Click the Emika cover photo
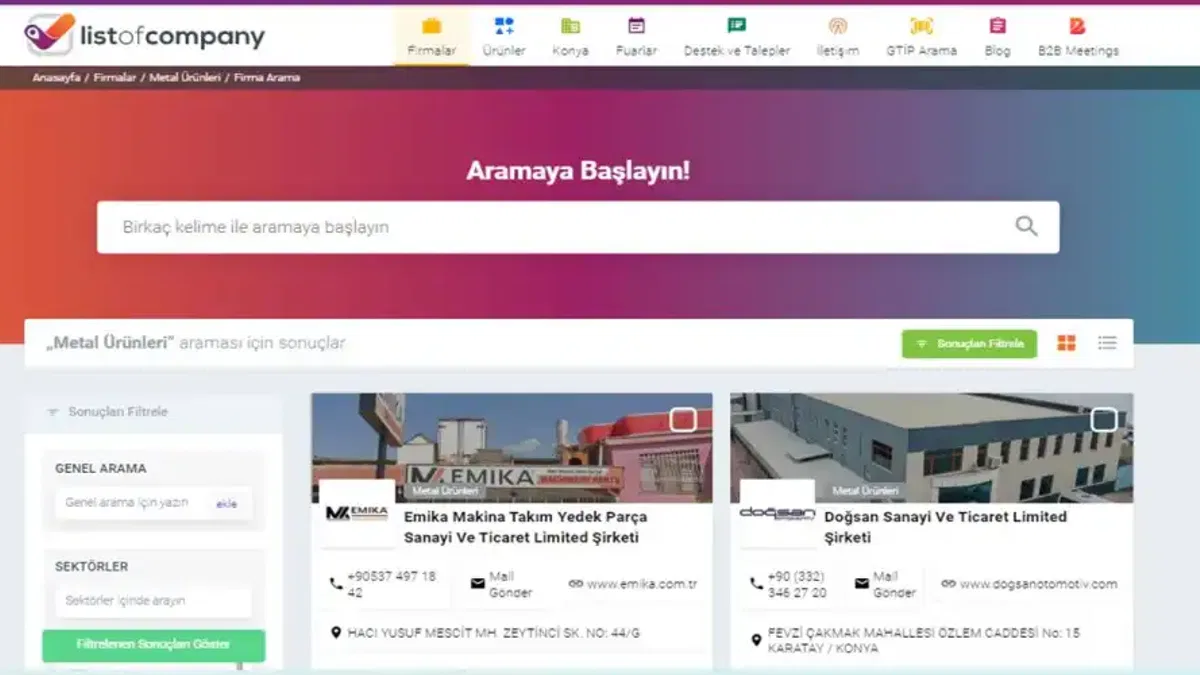Screen dimensions: 1200x675 pyautogui.click(x=512, y=447)
